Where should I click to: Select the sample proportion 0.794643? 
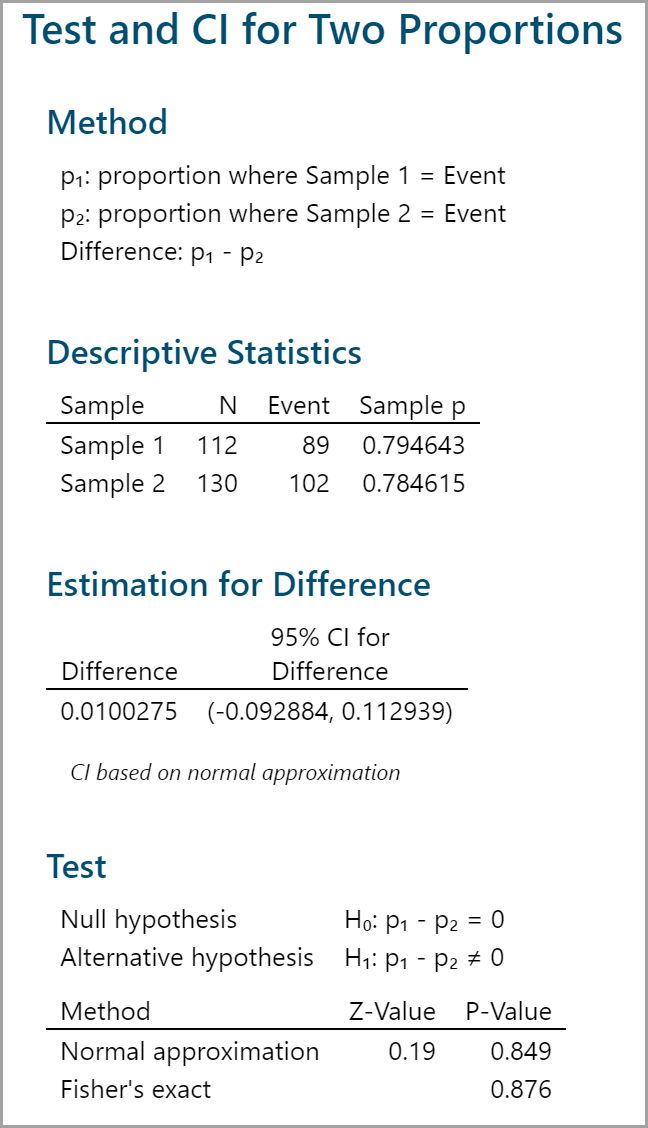(413, 446)
